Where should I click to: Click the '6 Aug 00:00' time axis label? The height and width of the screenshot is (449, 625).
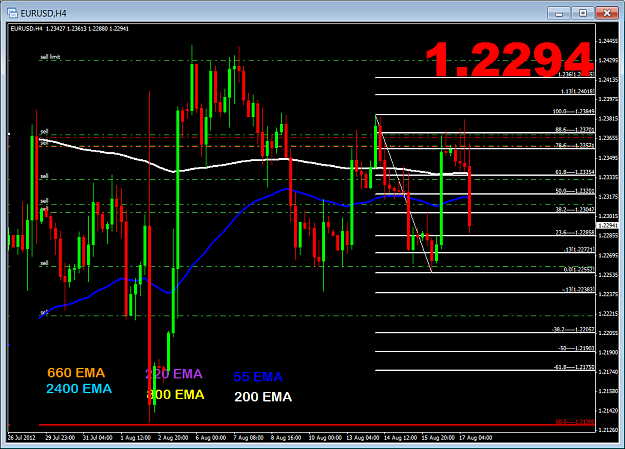(x=211, y=438)
